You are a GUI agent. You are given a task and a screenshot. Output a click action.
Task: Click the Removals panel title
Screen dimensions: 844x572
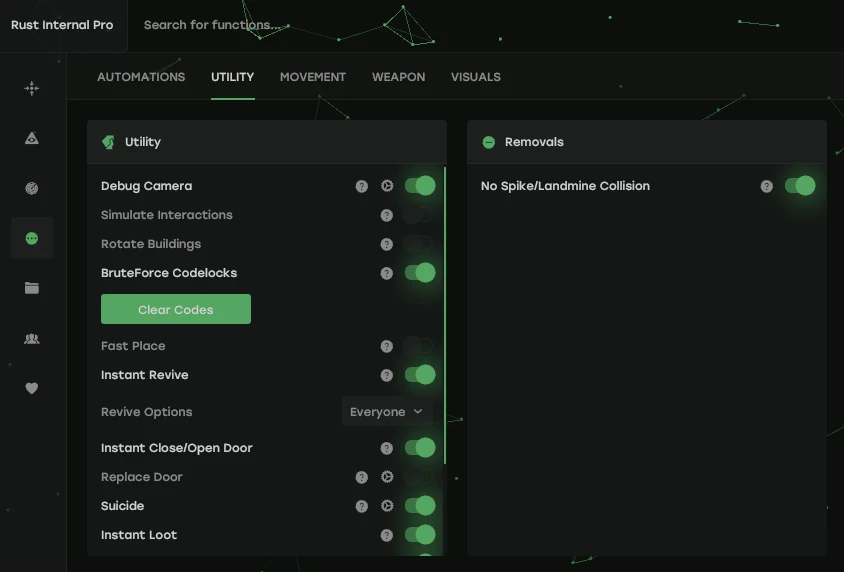[x=534, y=142]
